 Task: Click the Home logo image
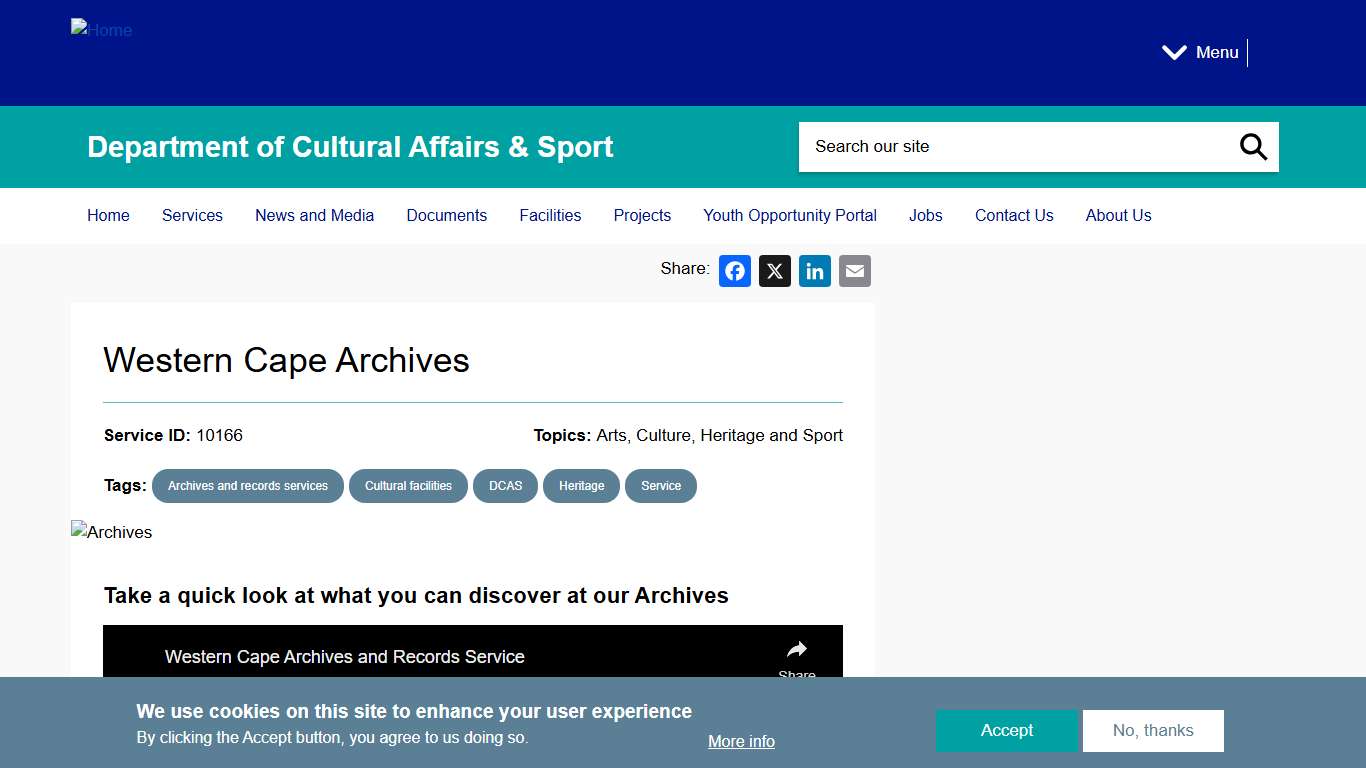(101, 30)
